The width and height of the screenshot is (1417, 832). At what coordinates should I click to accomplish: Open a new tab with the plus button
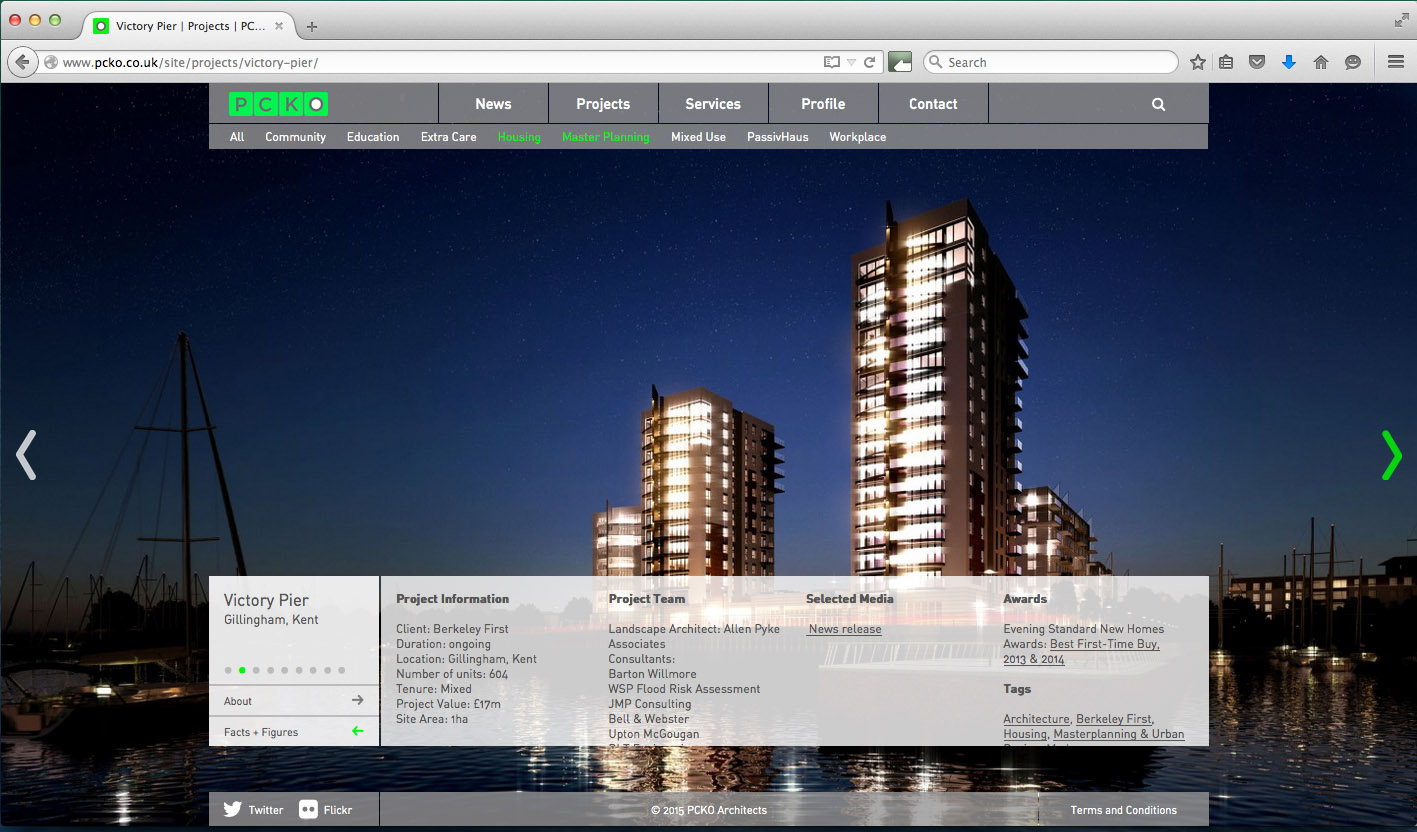pos(312,27)
